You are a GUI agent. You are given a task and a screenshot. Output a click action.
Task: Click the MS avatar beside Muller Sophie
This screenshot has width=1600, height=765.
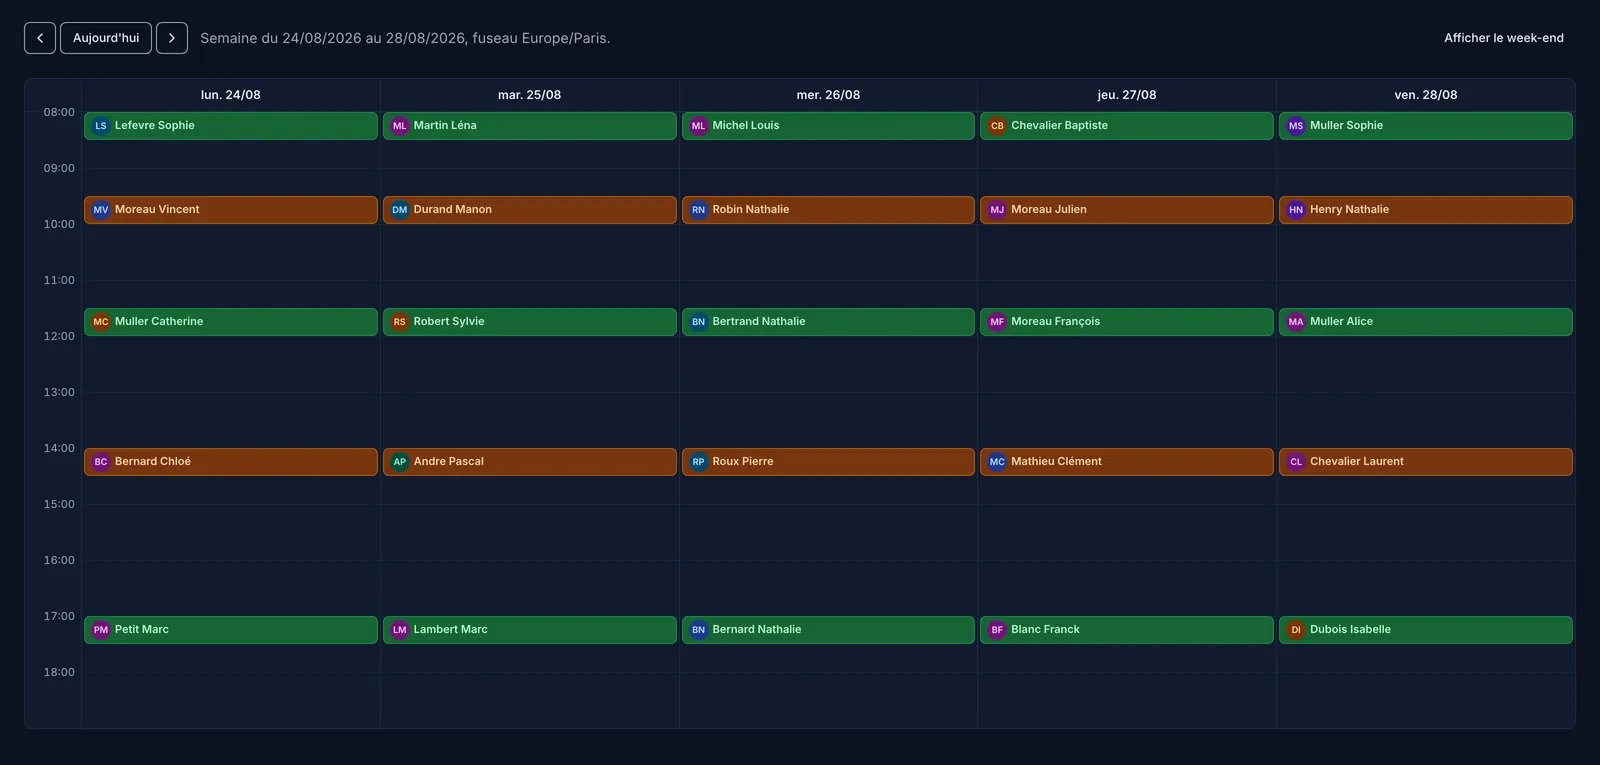pyautogui.click(x=1296, y=126)
